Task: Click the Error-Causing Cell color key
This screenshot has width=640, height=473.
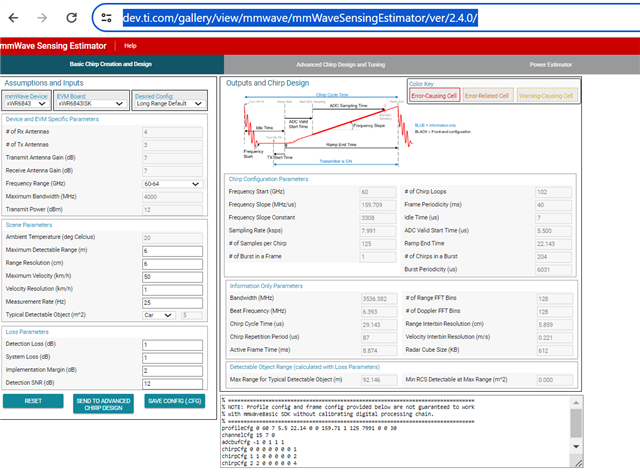Action: [434, 96]
